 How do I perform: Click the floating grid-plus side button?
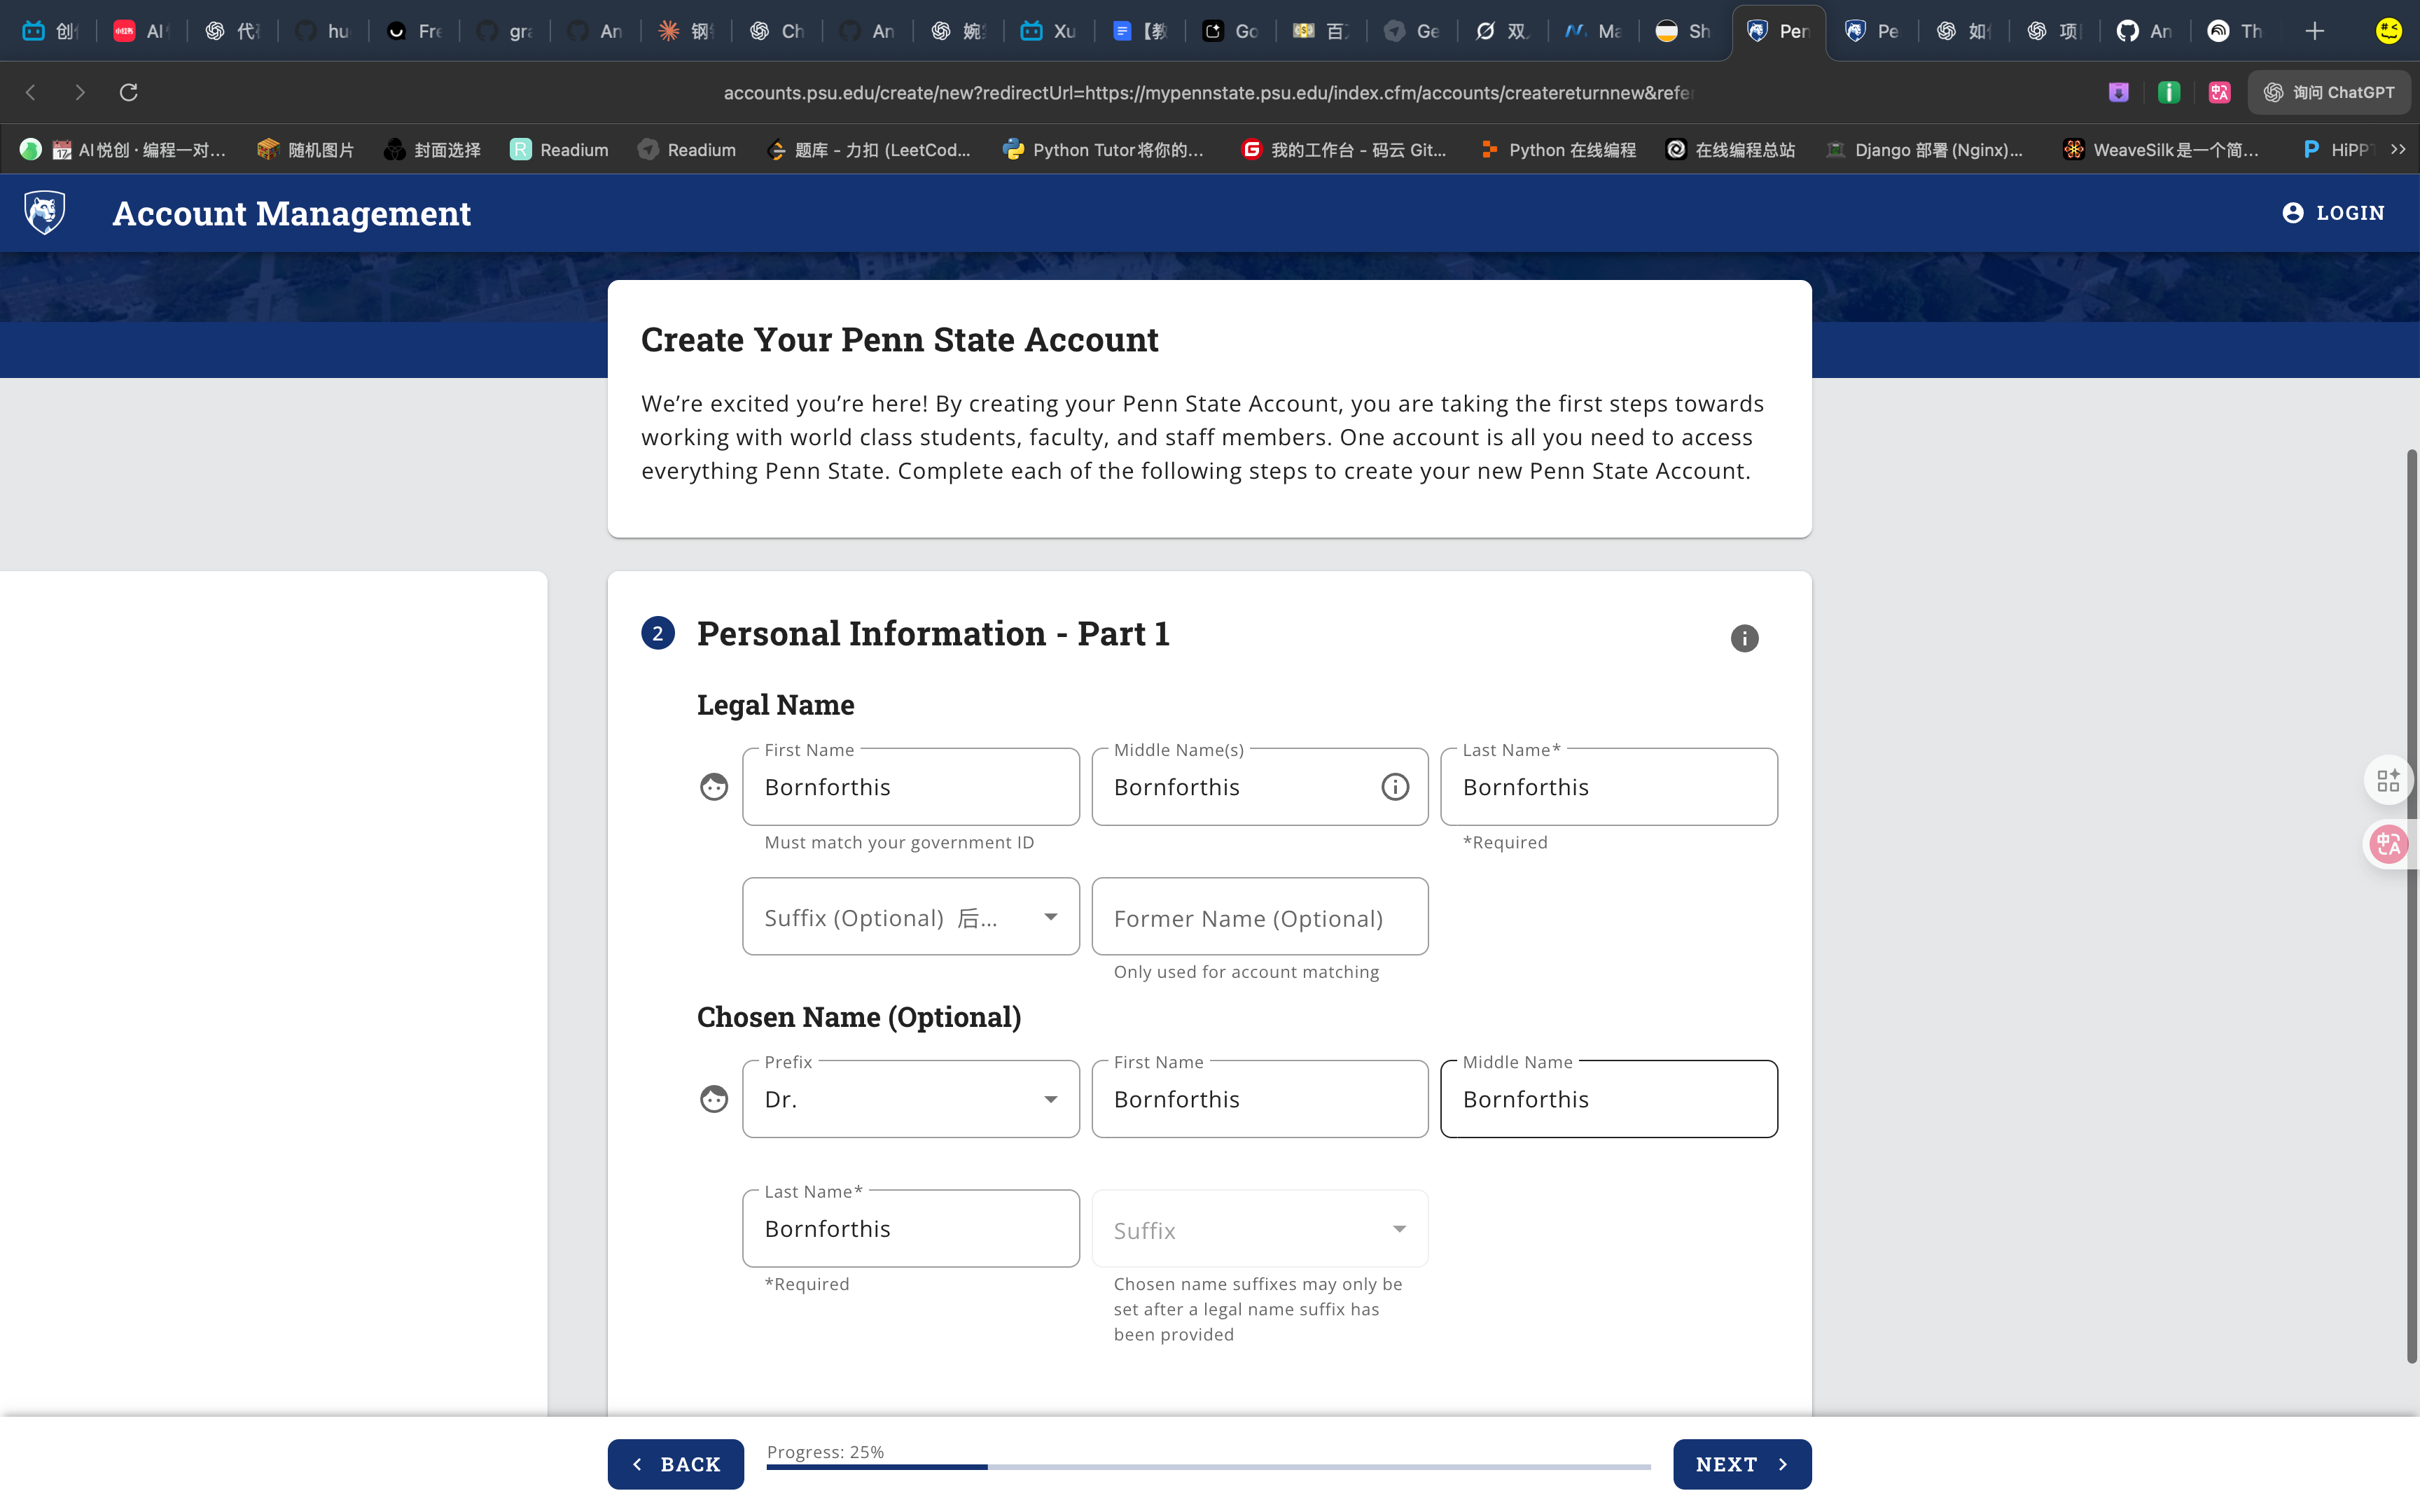pyautogui.click(x=2389, y=780)
